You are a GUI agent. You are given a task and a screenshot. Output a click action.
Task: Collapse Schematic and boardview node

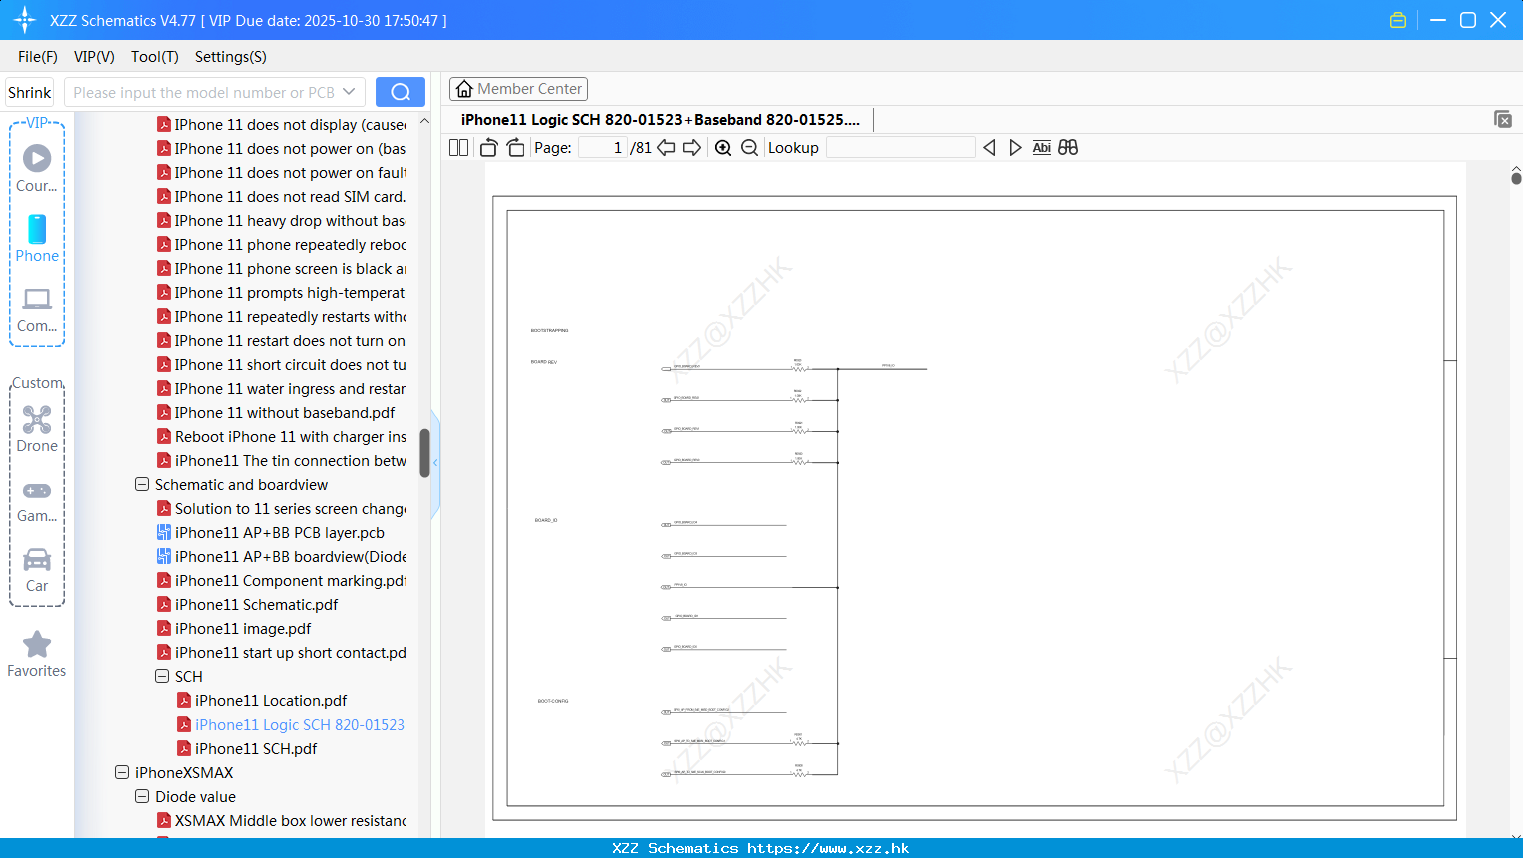pos(142,484)
